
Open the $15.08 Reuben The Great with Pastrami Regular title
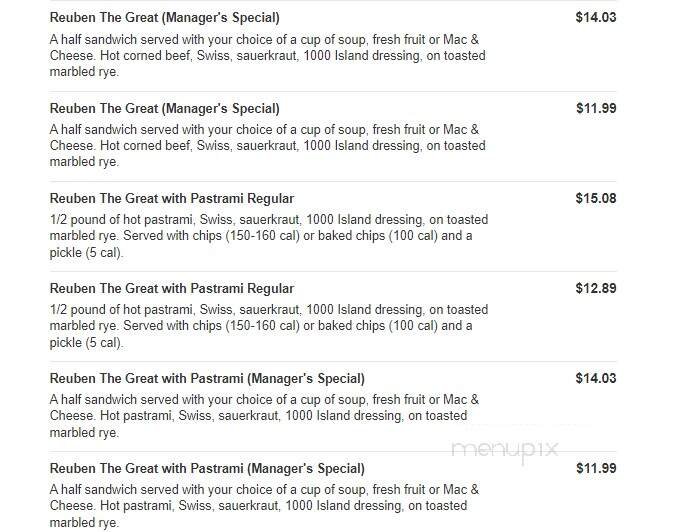click(171, 198)
